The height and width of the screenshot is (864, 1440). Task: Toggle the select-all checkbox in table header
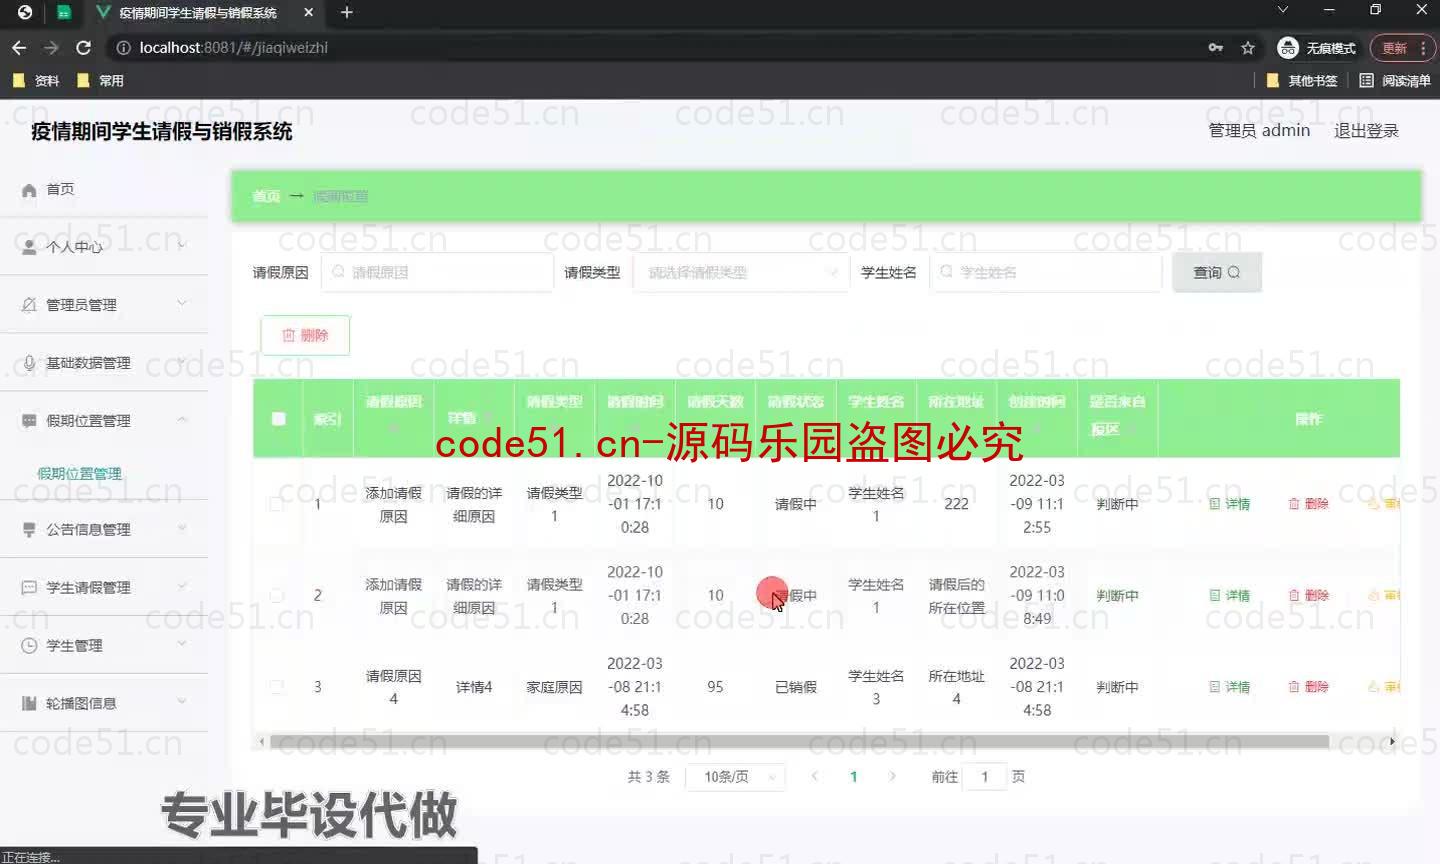(279, 419)
